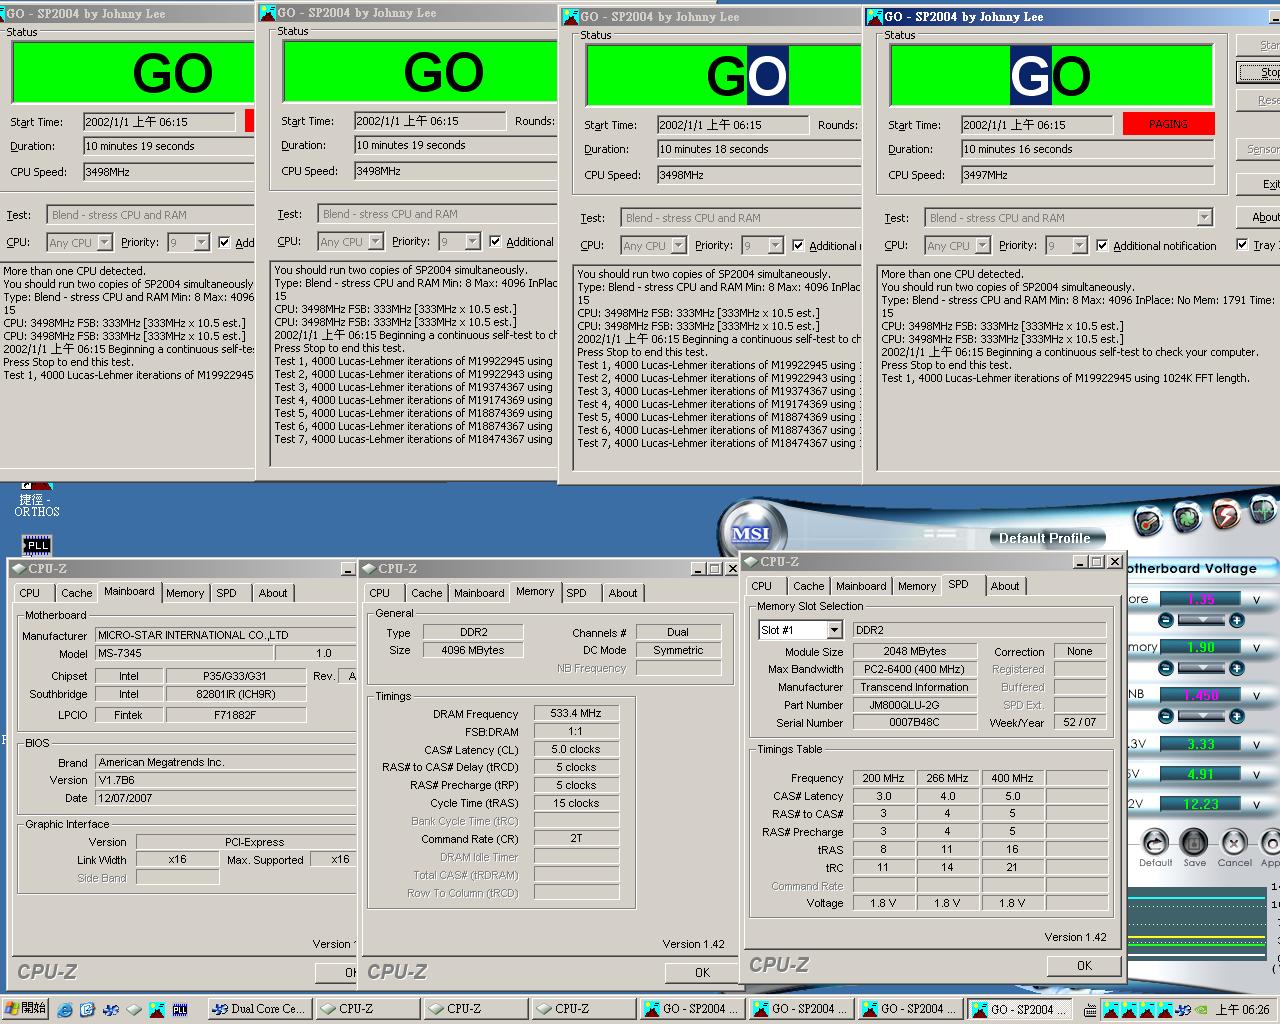
Task: Toggle the Tray checkbox in the rightmost SP2004 window
Action: pos(1242,245)
